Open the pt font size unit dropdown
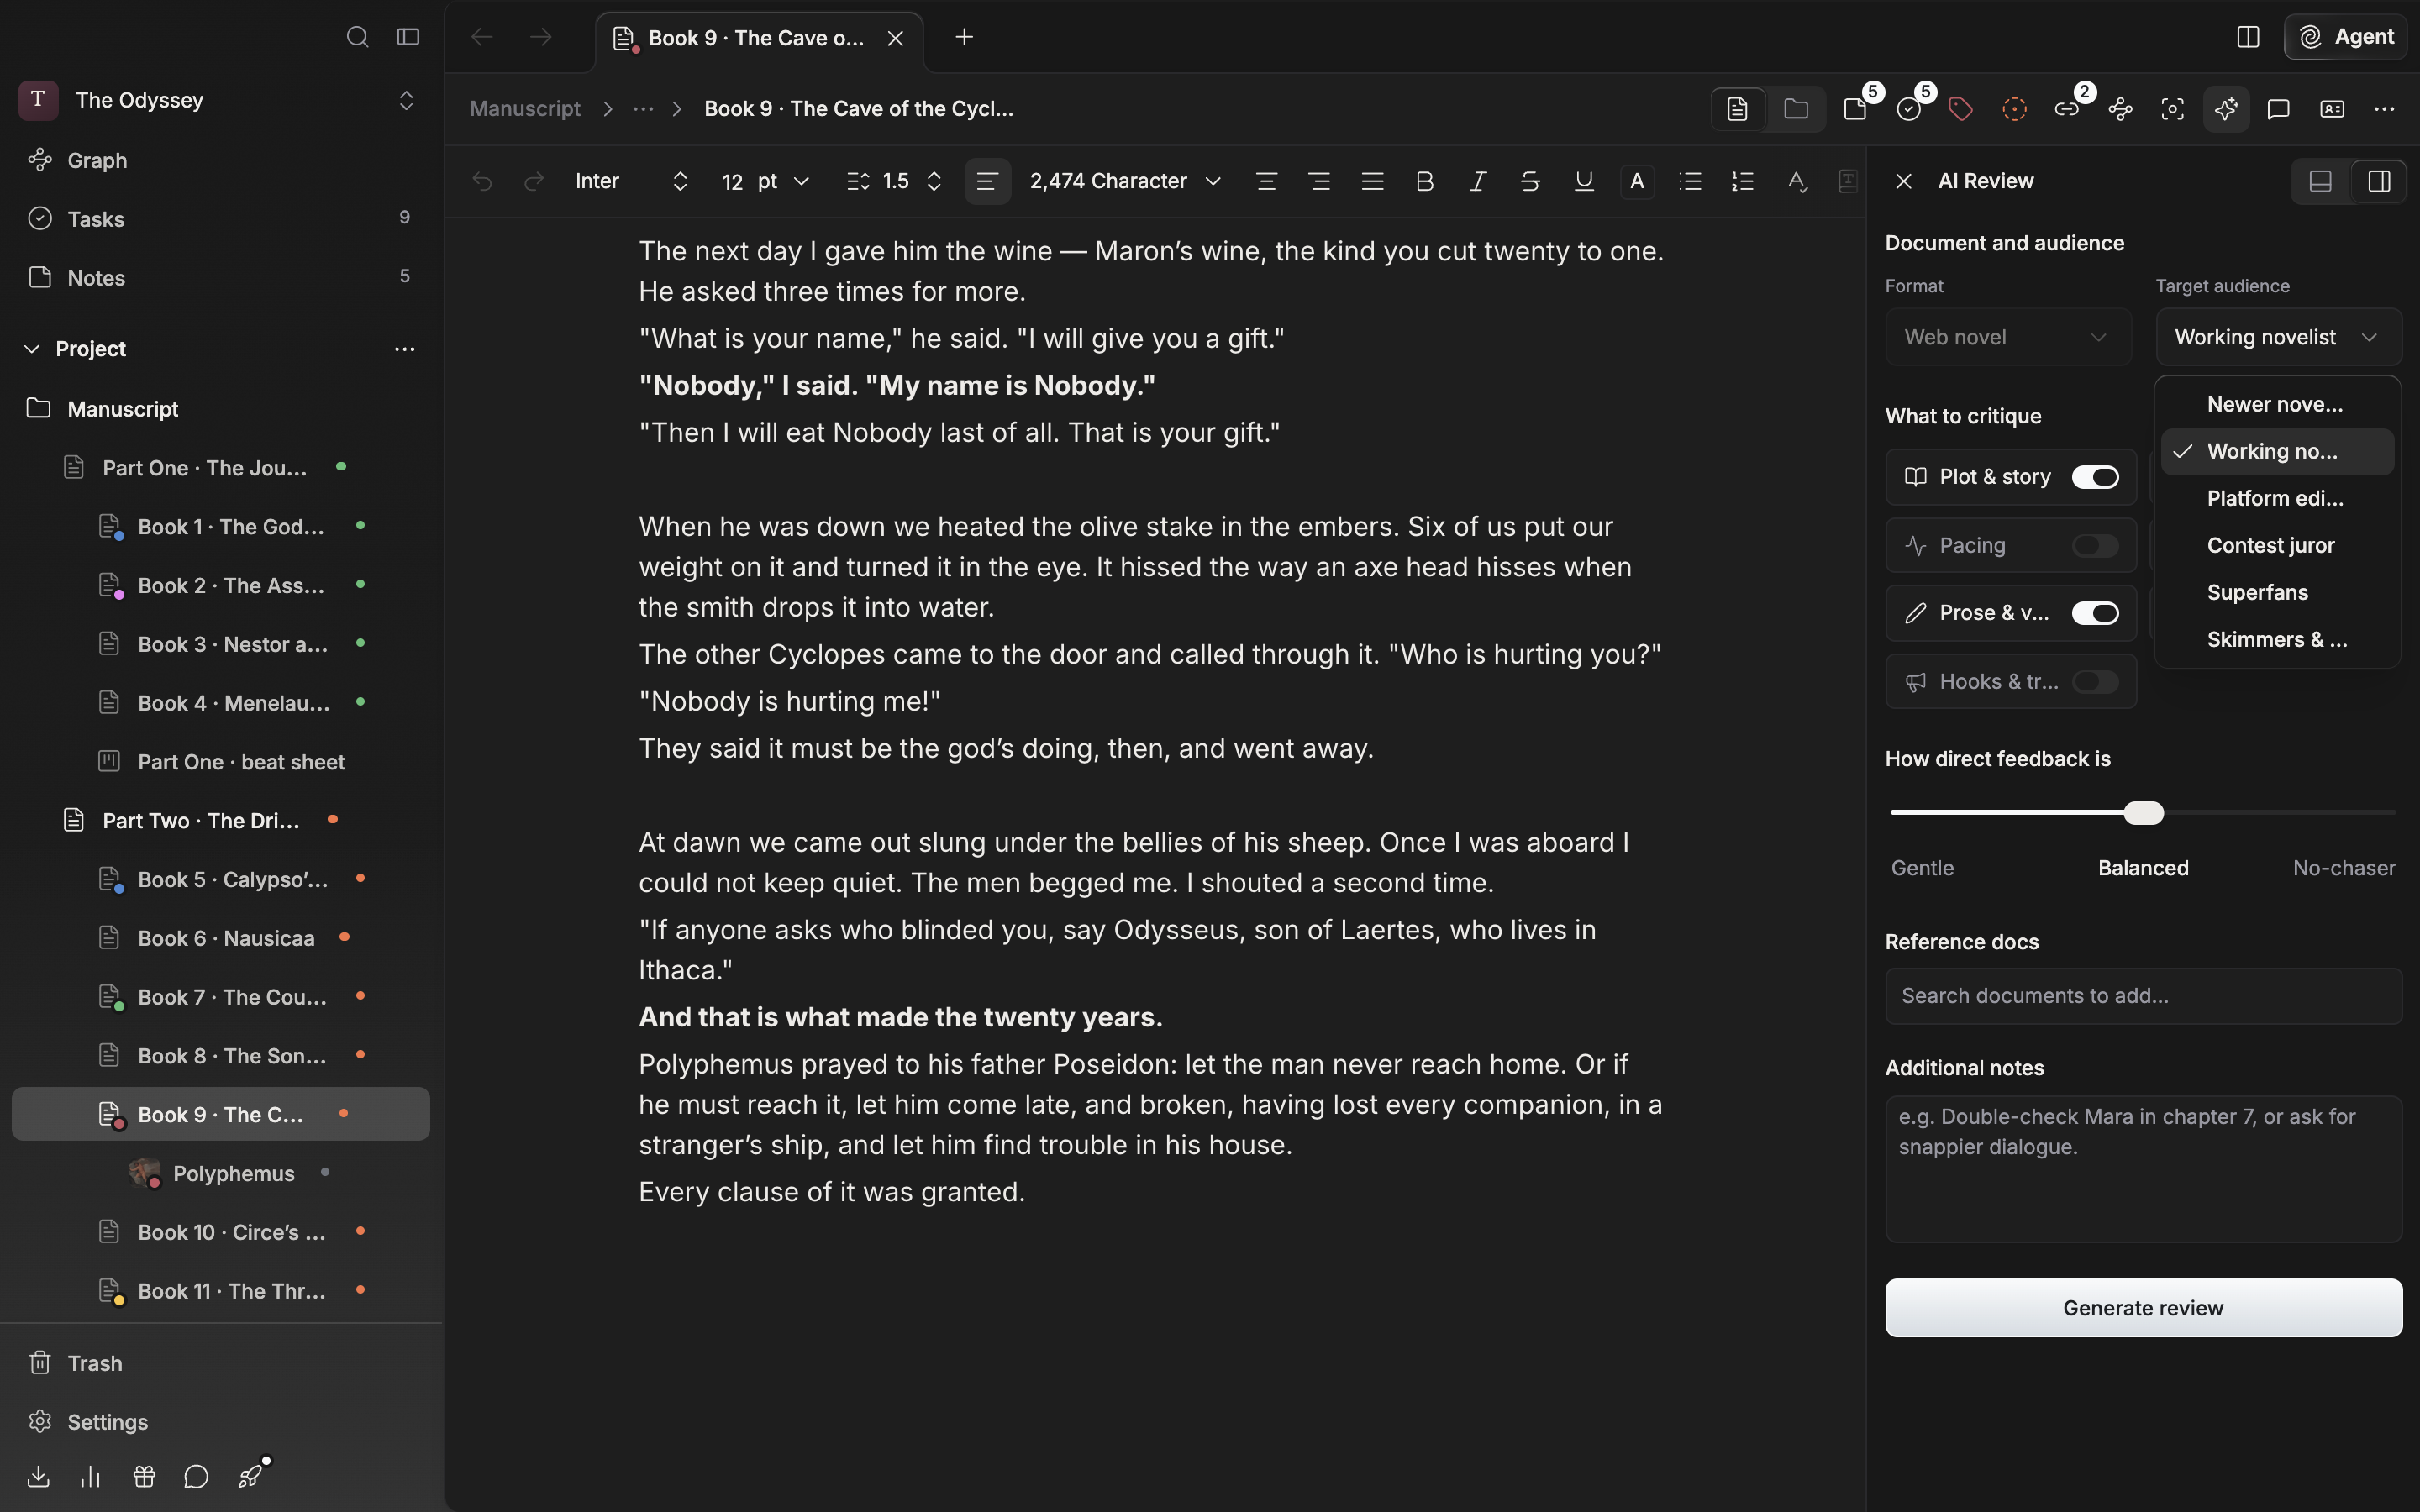 click(x=783, y=181)
